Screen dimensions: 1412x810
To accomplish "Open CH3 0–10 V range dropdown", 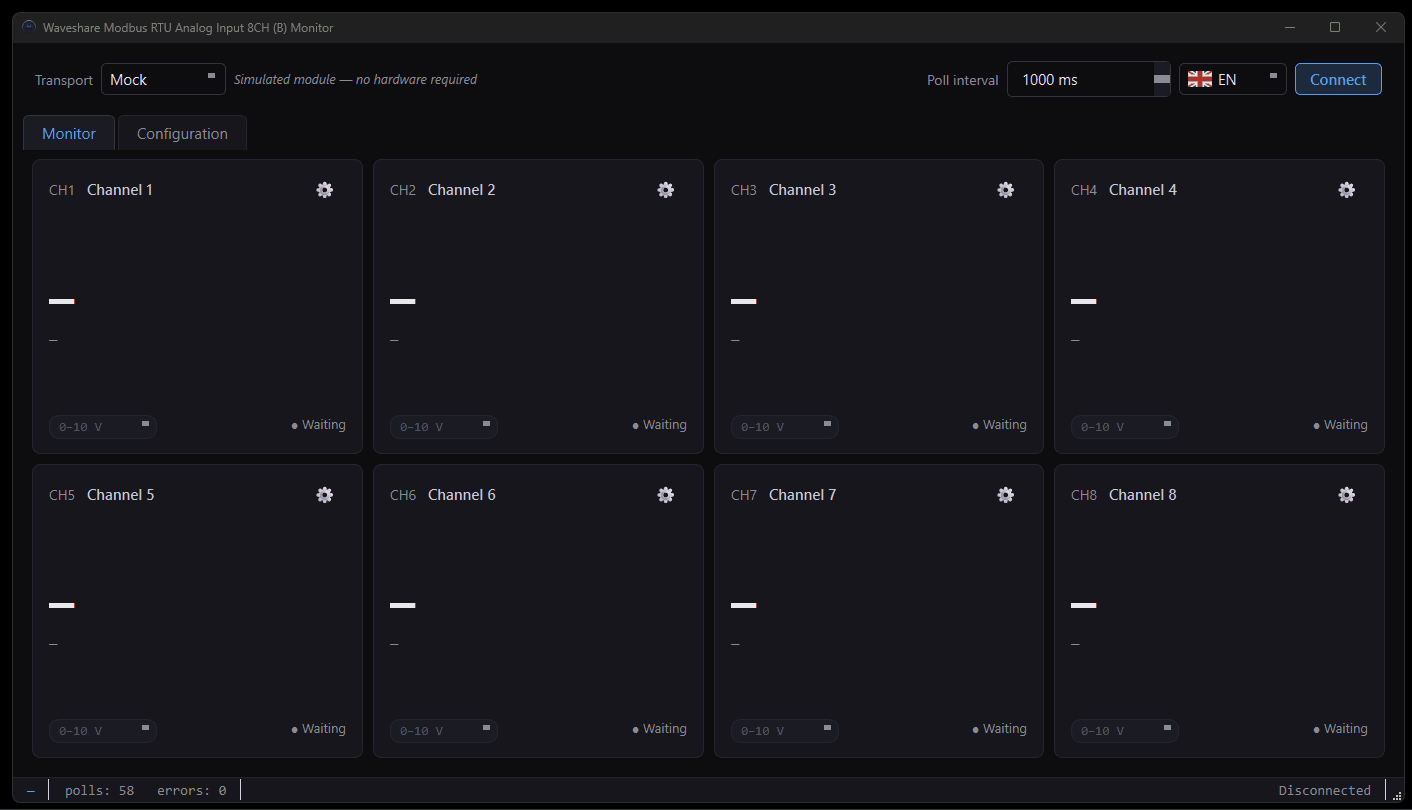I will point(785,427).
